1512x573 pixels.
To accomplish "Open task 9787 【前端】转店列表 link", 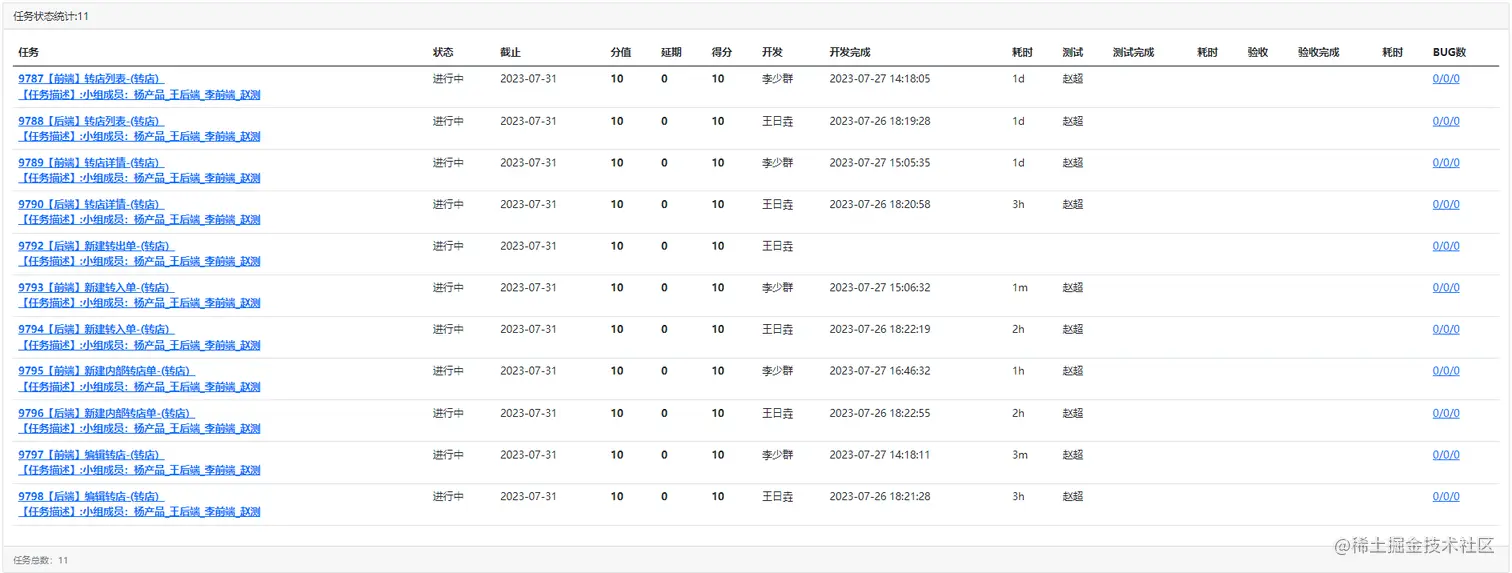I will (x=90, y=78).
